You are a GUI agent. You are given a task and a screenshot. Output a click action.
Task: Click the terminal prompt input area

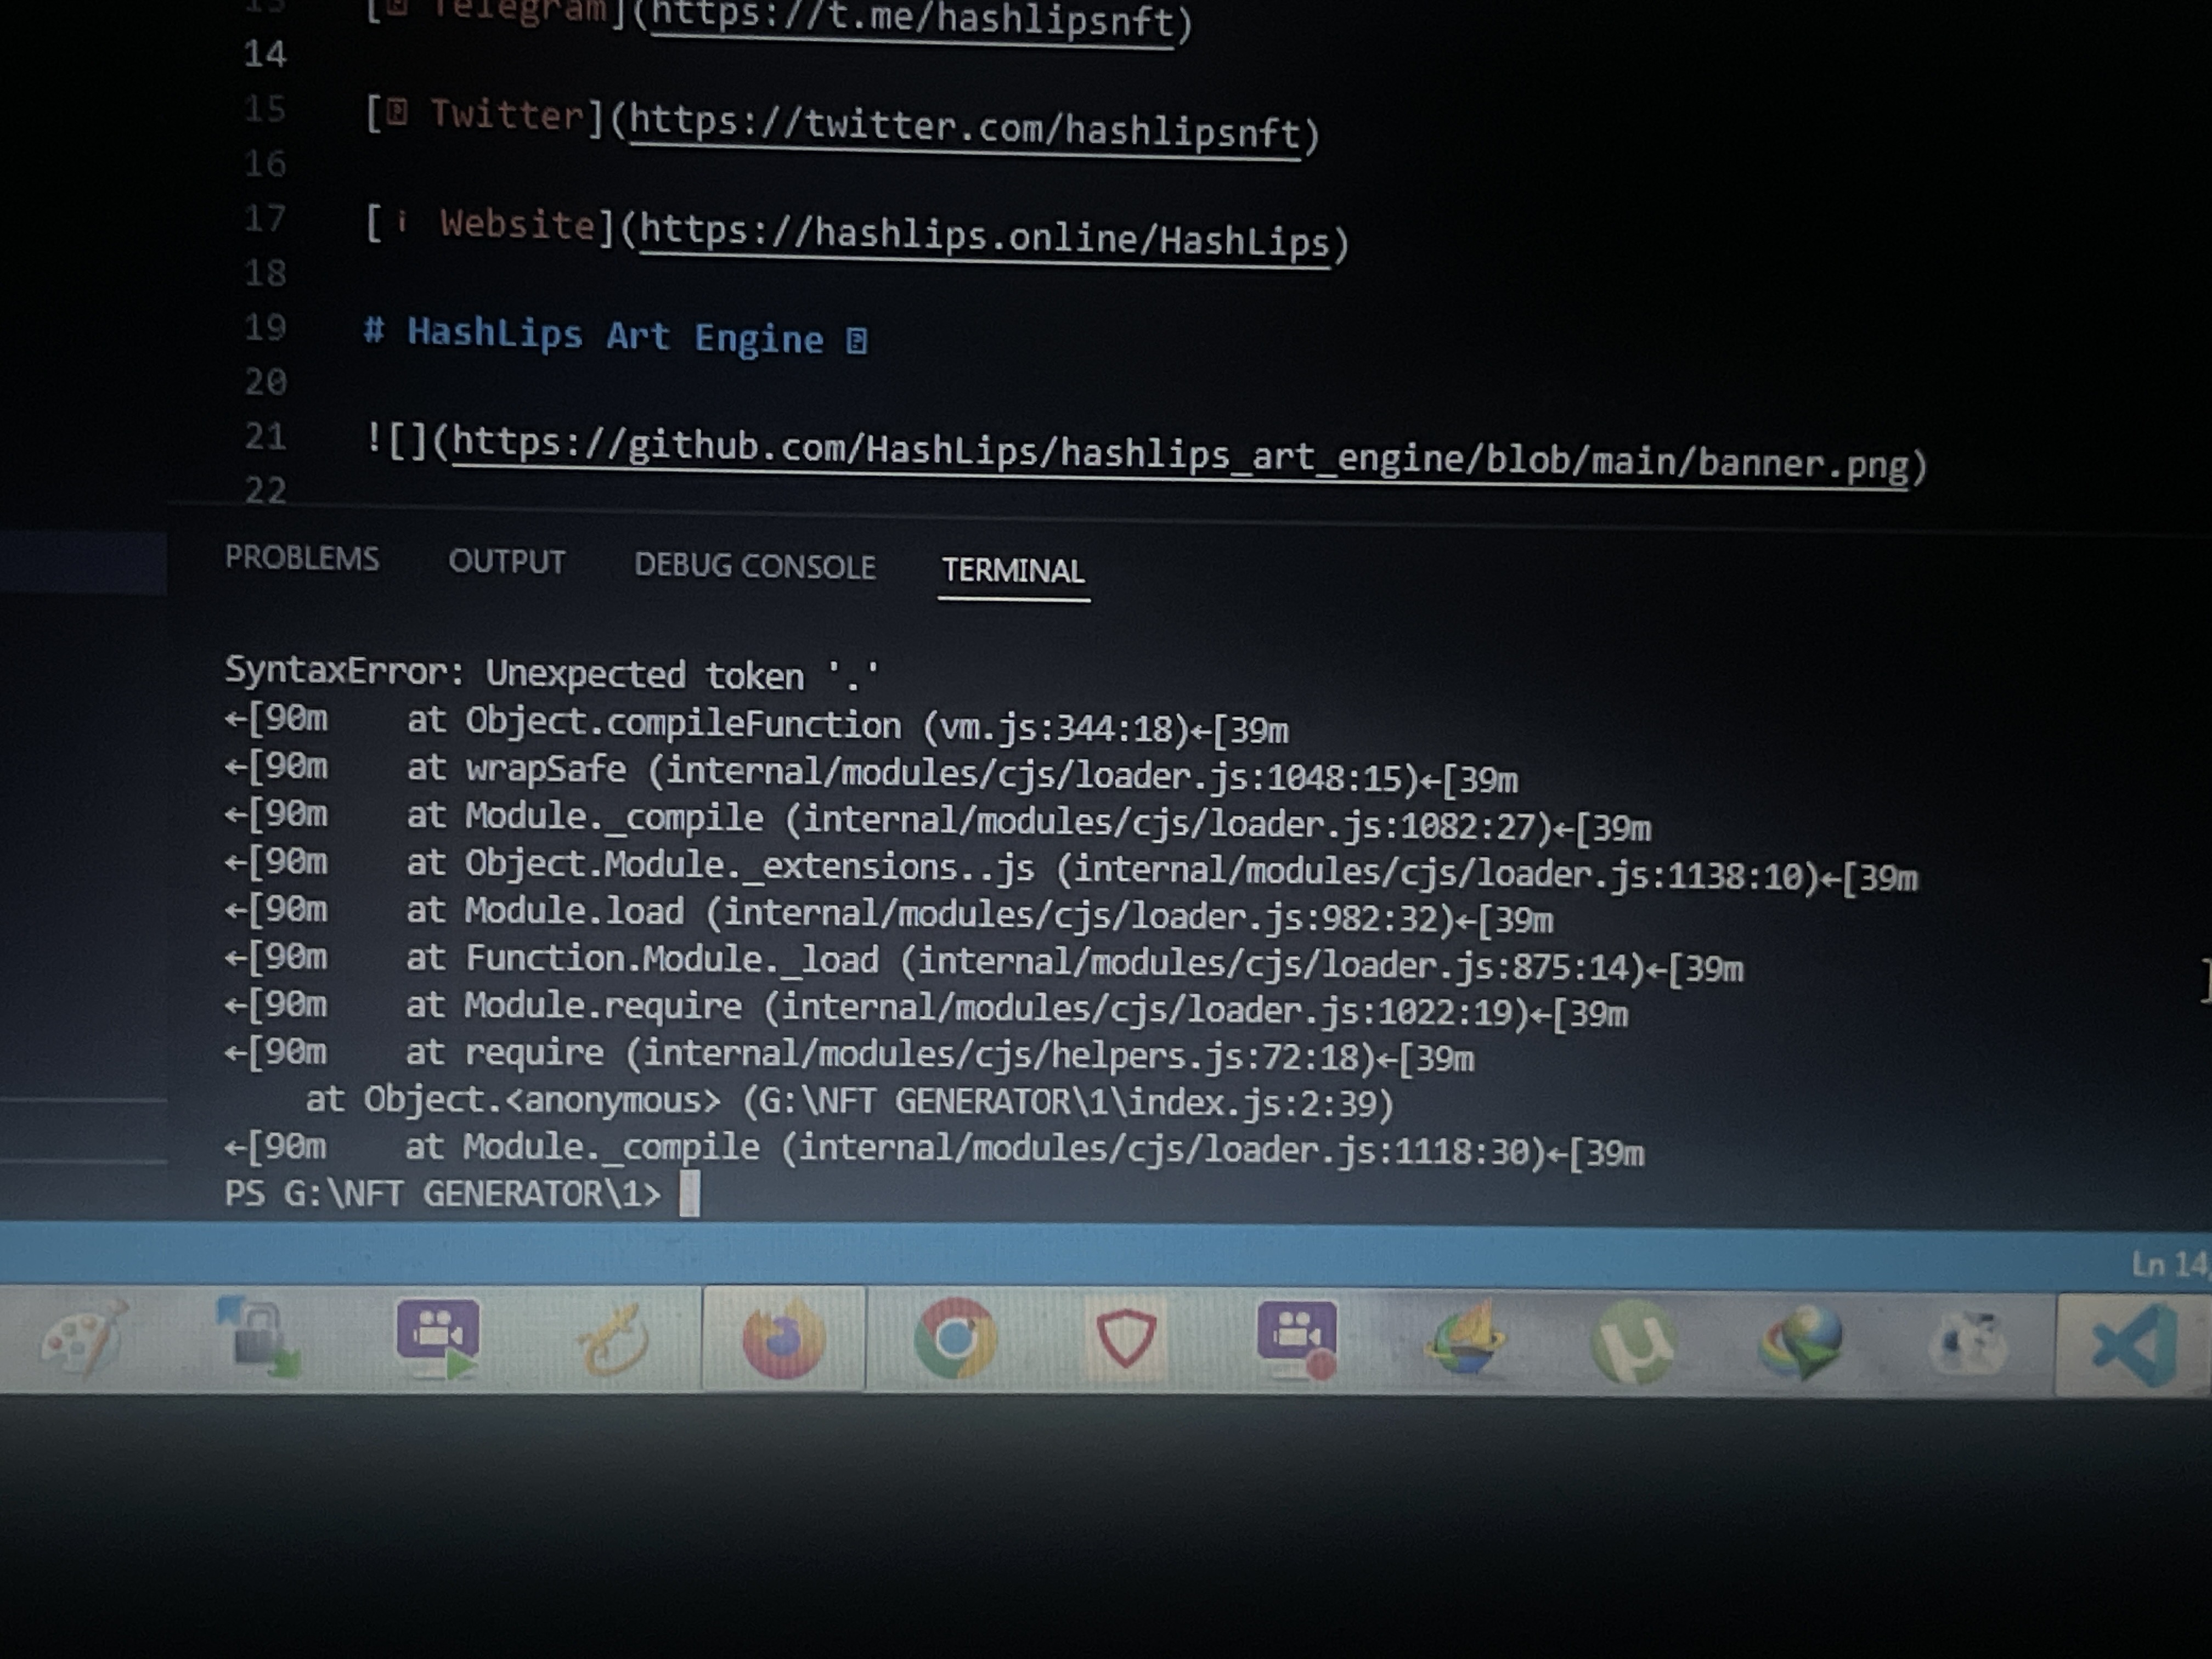click(690, 1193)
